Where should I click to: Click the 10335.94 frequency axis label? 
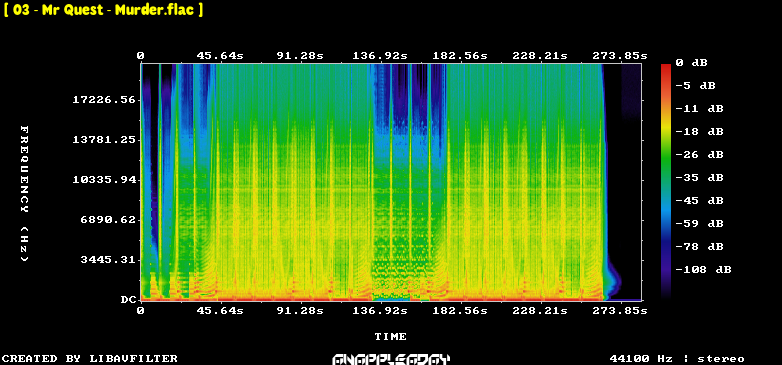pos(104,180)
